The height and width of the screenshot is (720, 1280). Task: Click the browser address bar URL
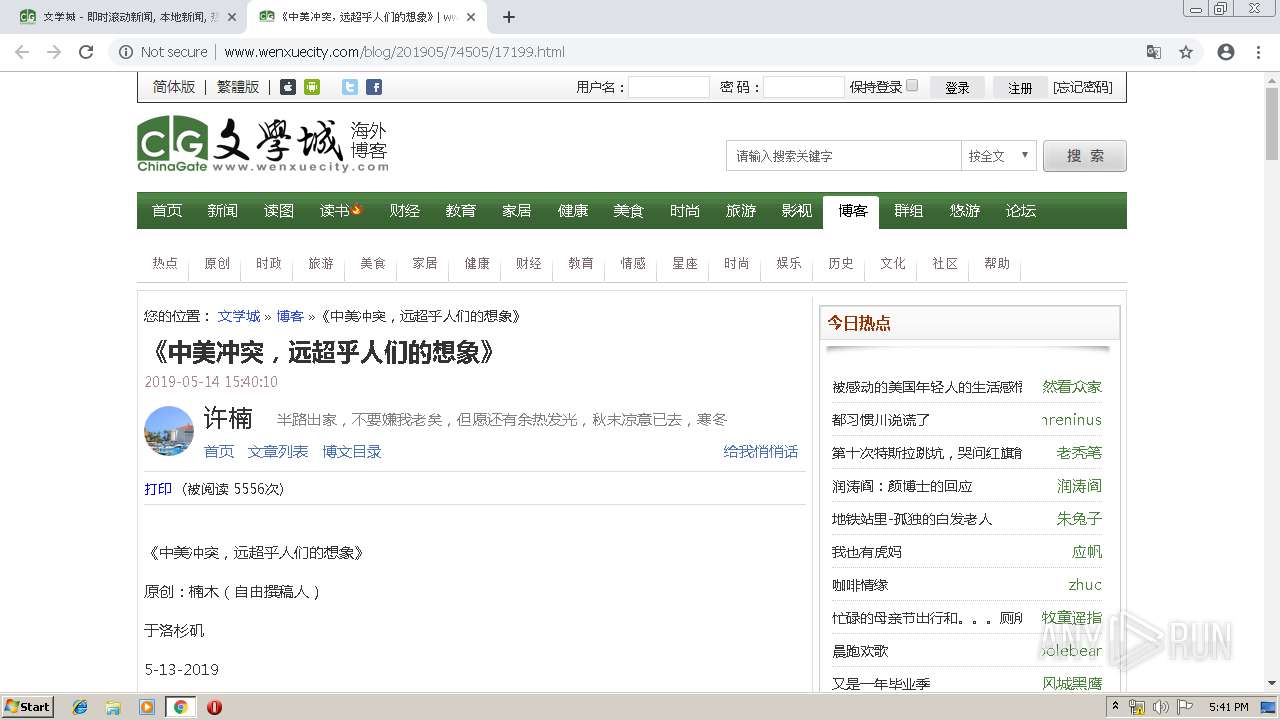[394, 52]
